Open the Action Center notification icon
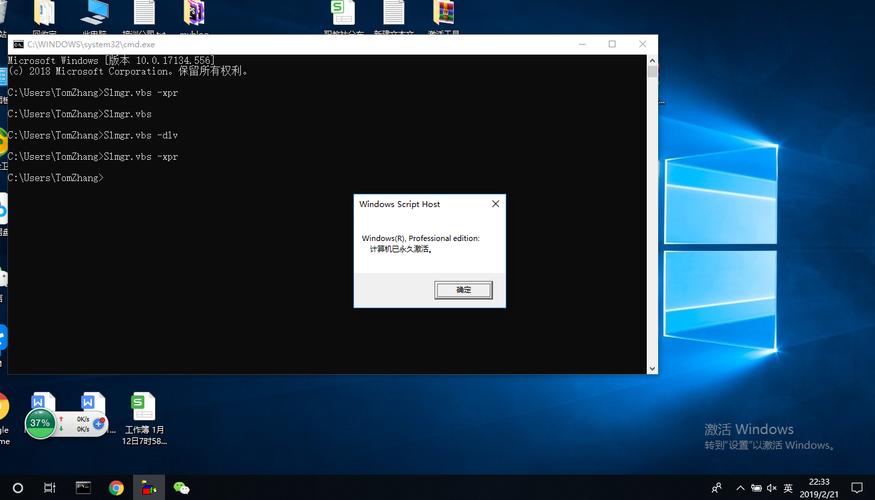Viewport: 875px width, 500px height. (x=857, y=488)
